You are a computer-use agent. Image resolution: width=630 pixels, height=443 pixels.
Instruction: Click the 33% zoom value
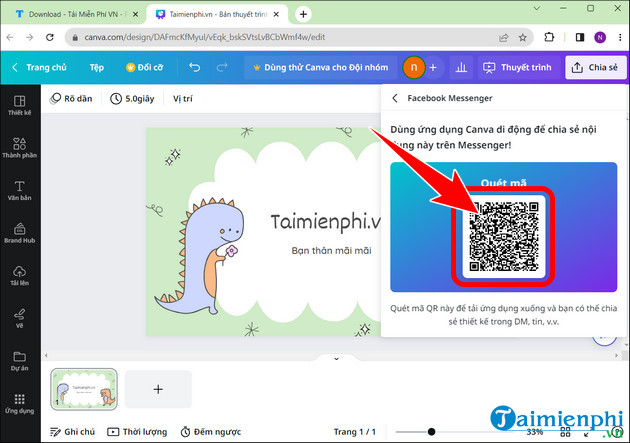coord(534,432)
